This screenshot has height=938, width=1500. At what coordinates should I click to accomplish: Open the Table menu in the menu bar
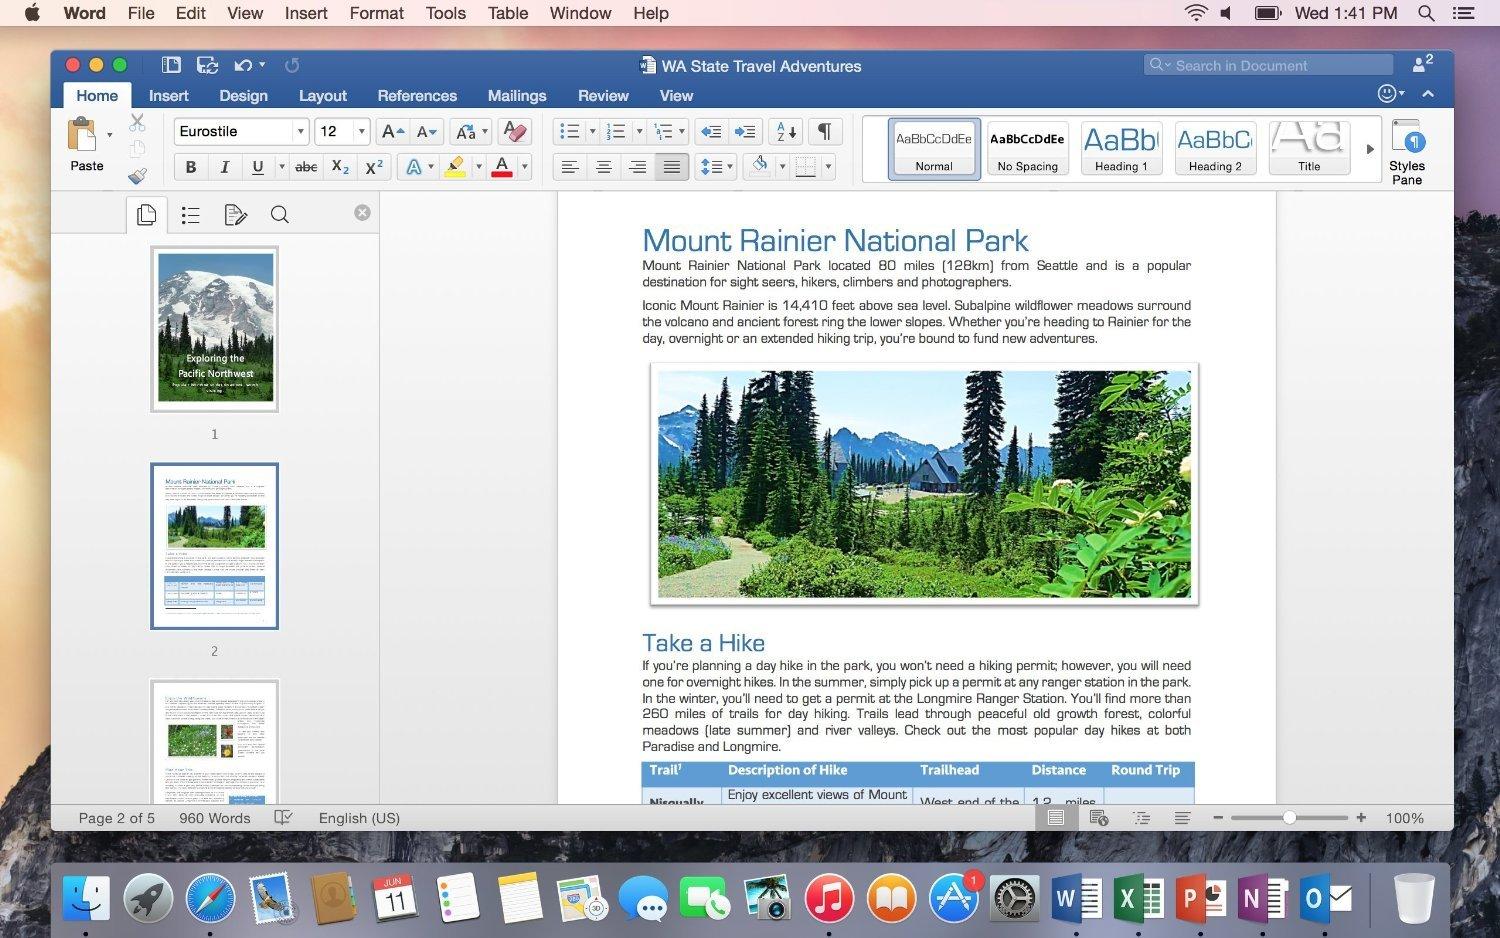pos(507,13)
